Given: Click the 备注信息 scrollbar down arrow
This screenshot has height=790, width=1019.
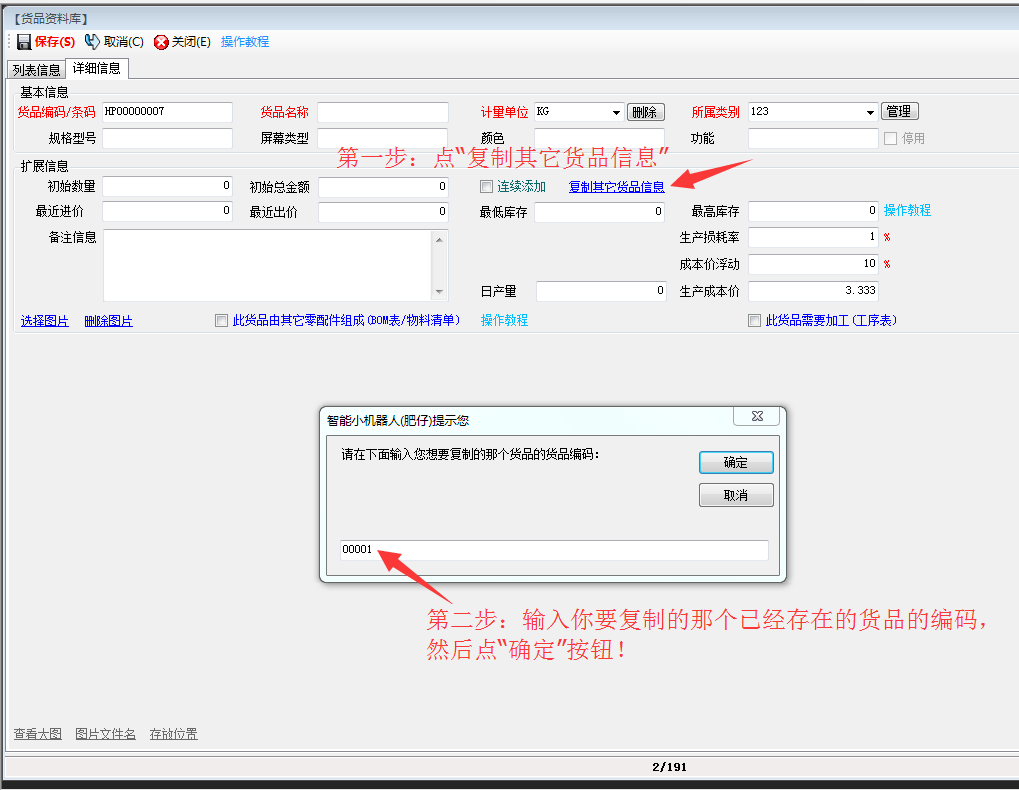Looking at the screenshot, I should pos(439,292).
